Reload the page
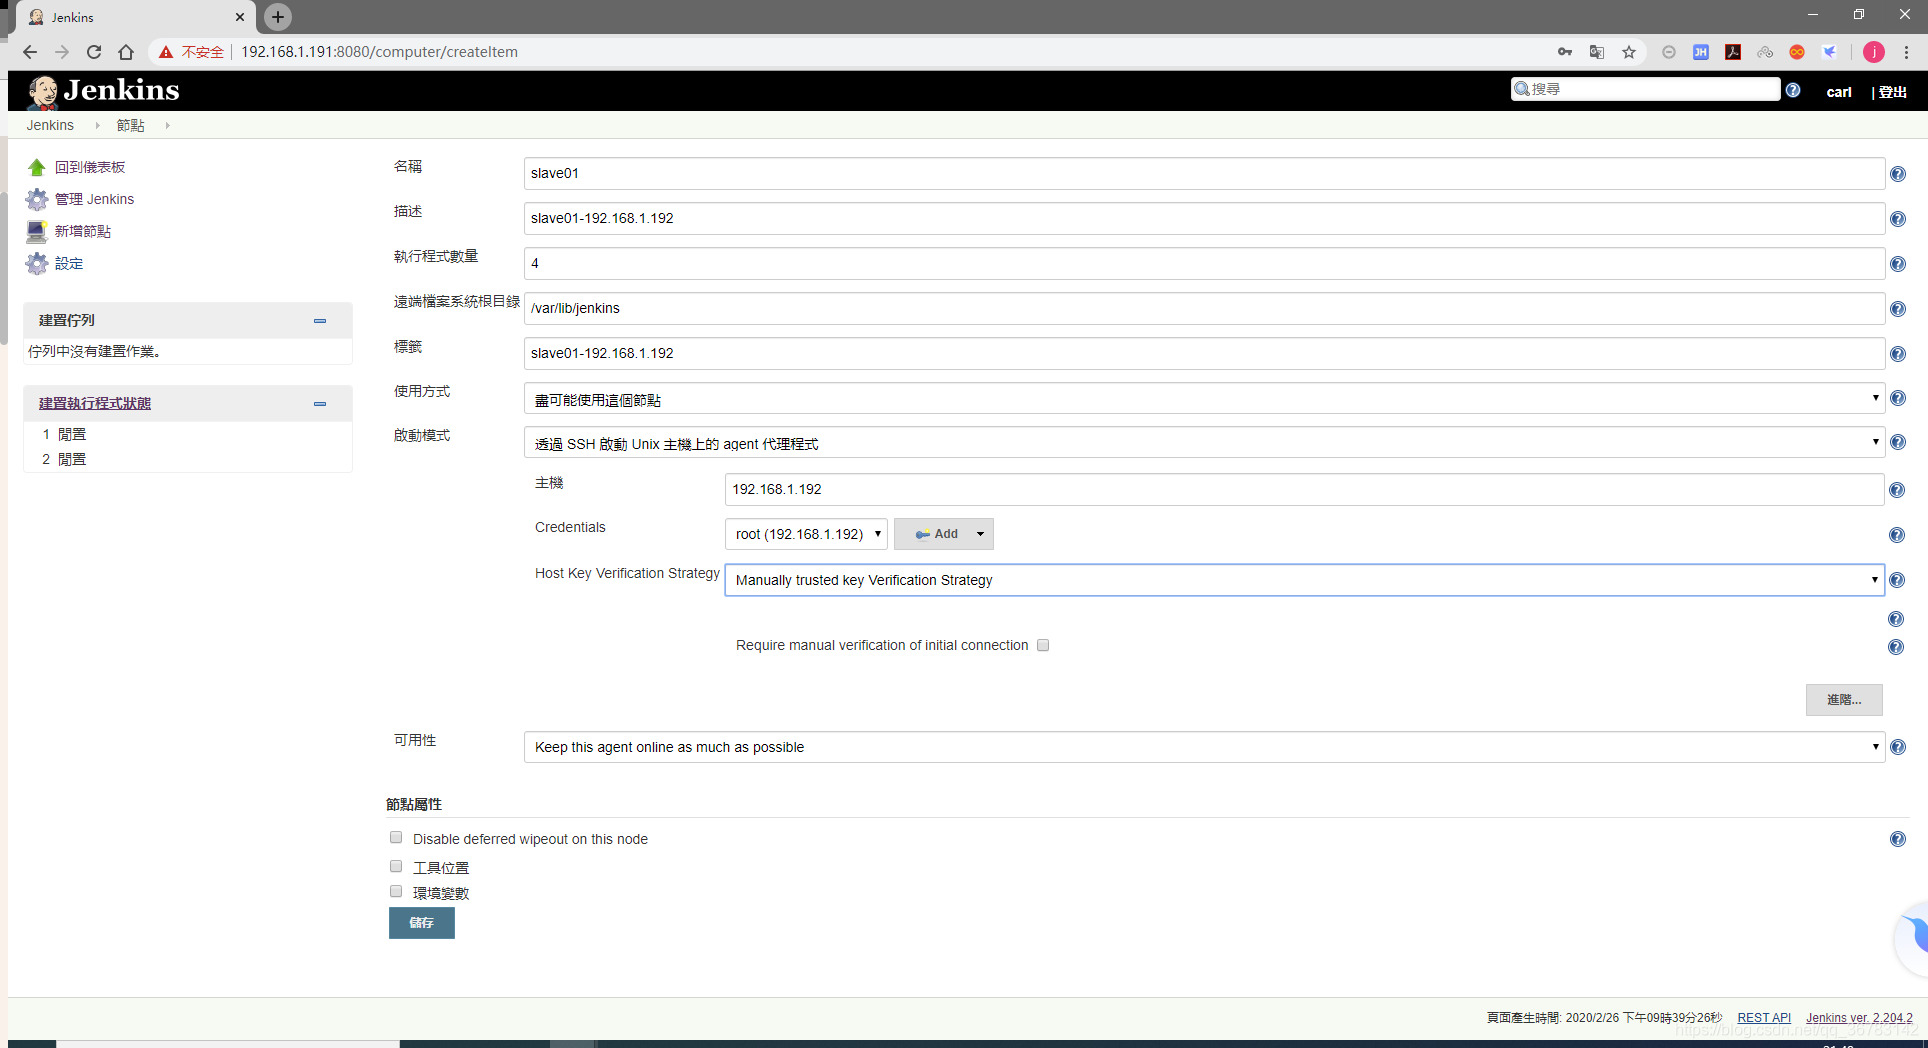1928x1048 pixels. pyautogui.click(x=94, y=52)
